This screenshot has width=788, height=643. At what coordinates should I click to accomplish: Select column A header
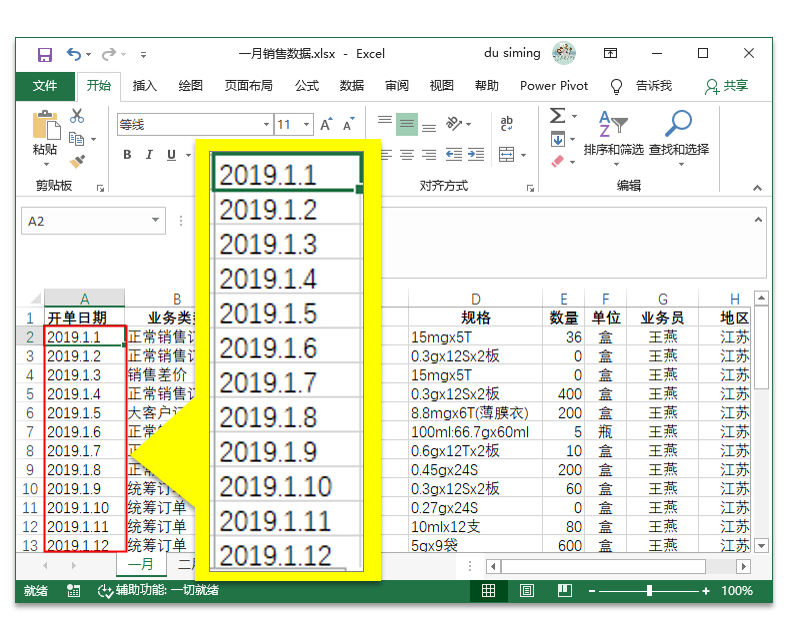[84, 299]
